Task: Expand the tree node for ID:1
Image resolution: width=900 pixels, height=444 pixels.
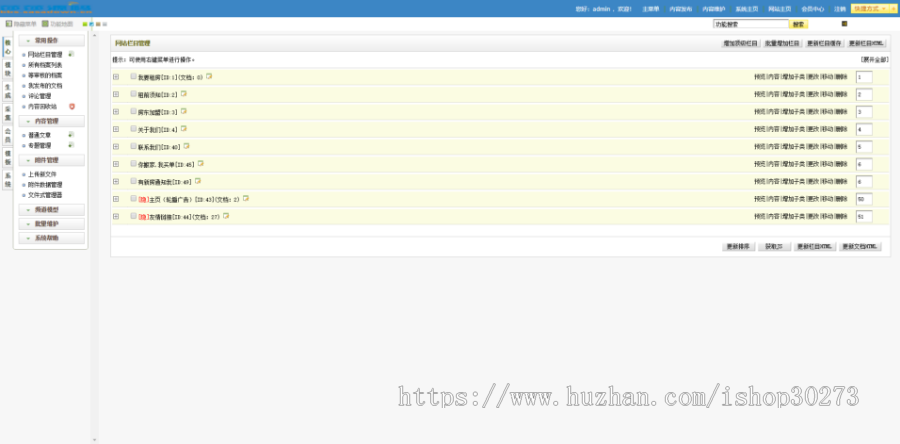Action: [116, 76]
